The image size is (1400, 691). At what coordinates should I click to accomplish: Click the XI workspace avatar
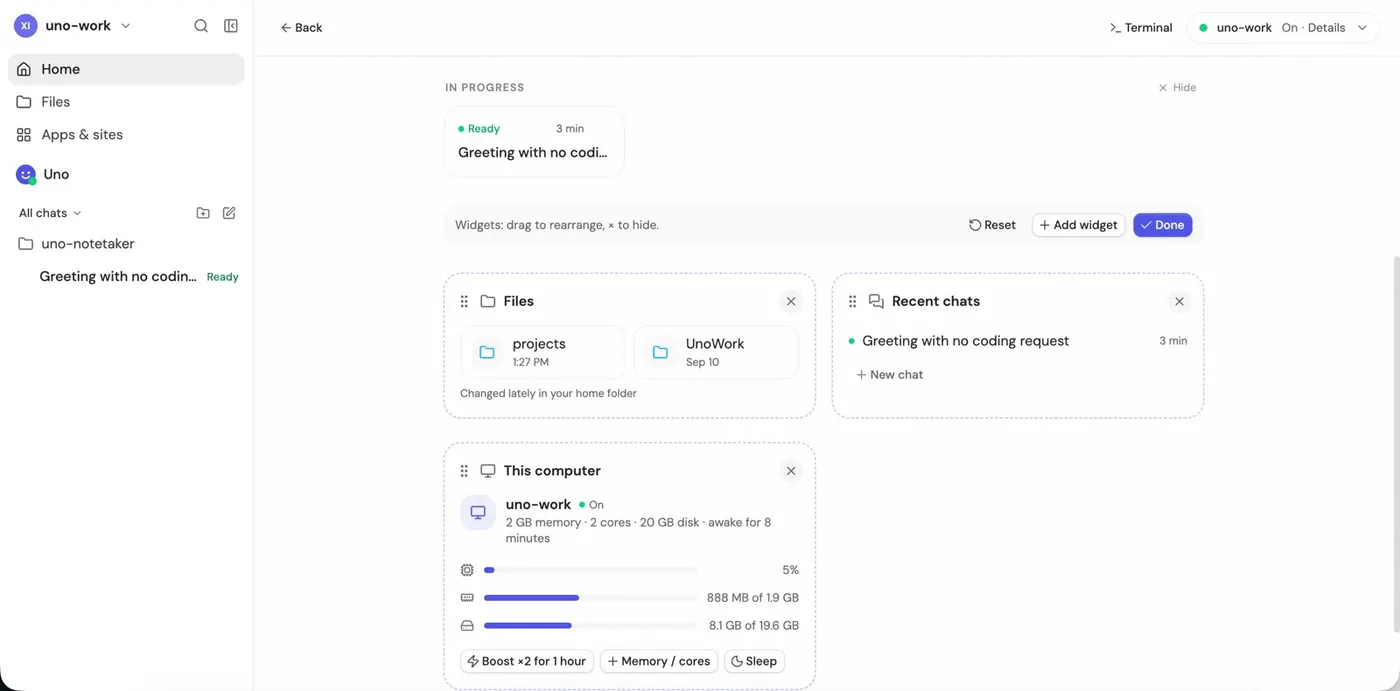(25, 26)
